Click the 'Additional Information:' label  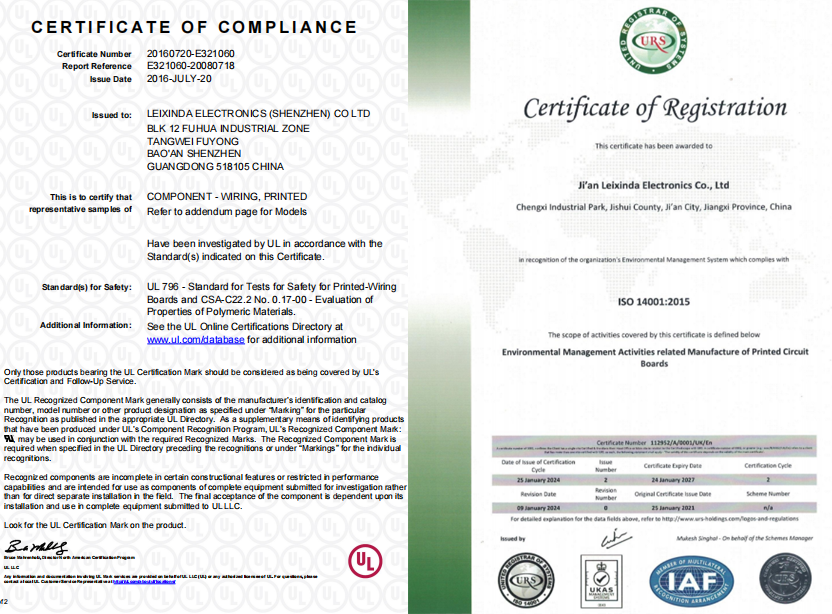click(x=85, y=325)
